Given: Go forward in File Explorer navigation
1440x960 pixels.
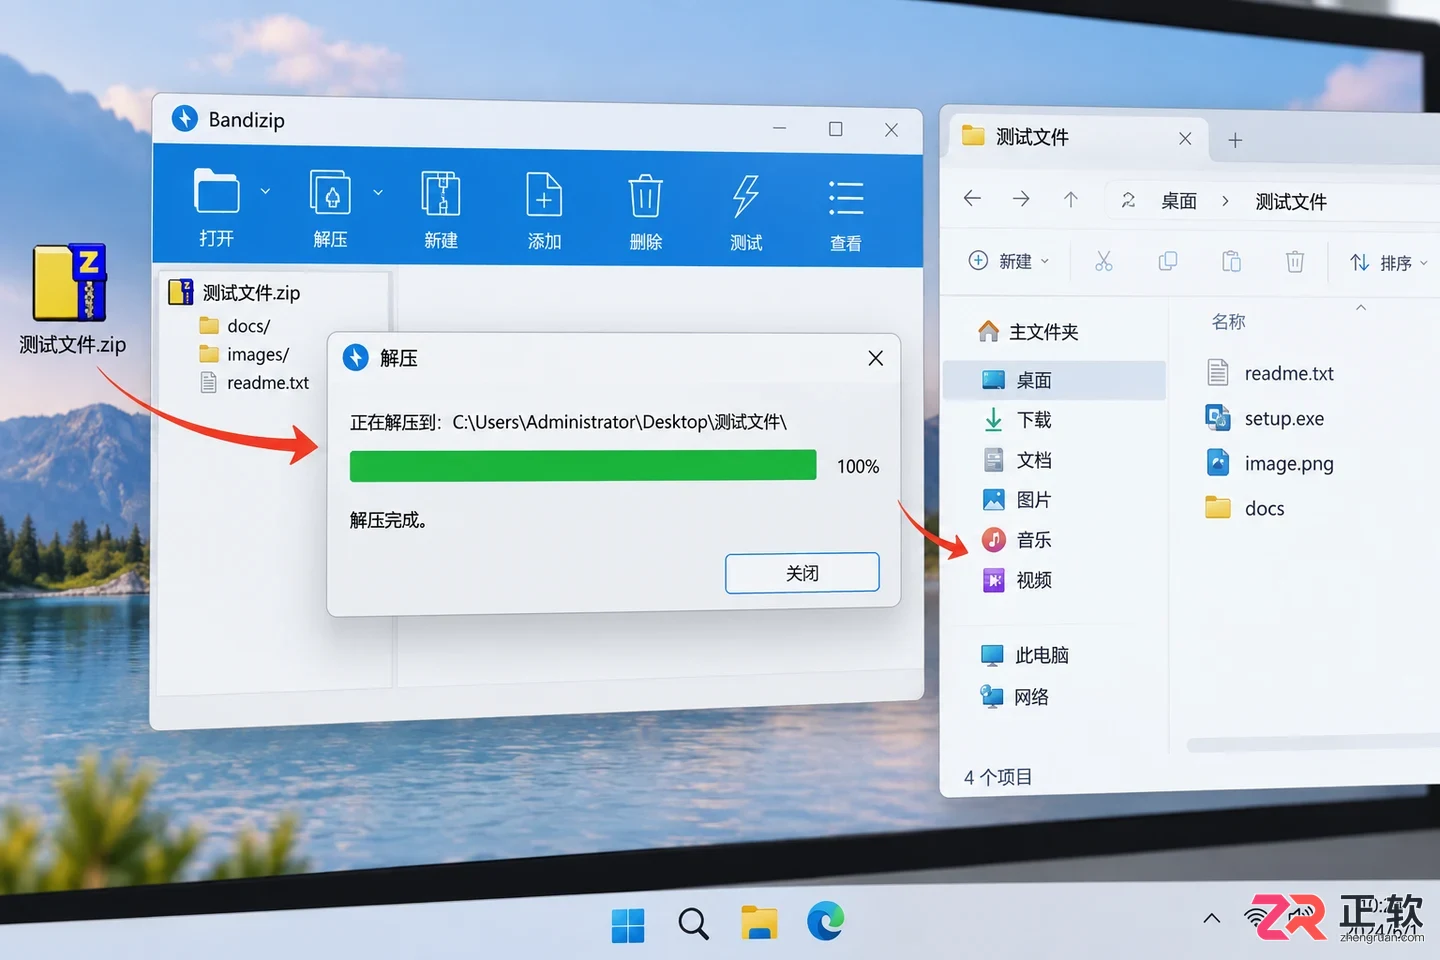Looking at the screenshot, I should [x=1021, y=199].
